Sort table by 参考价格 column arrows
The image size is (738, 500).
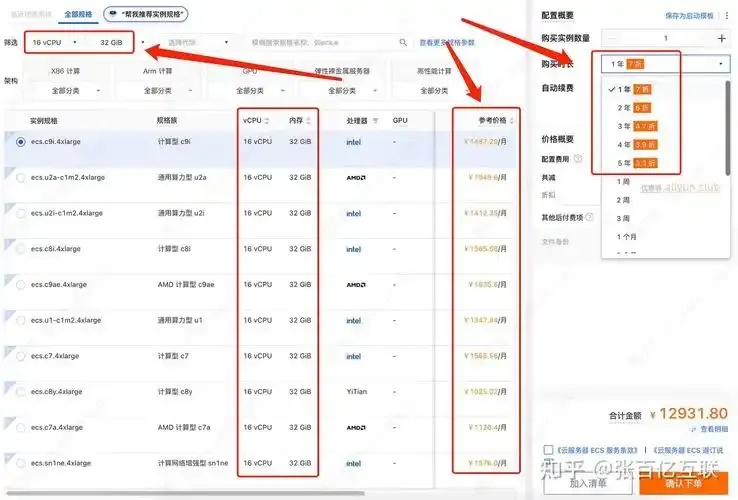pyautogui.click(x=512, y=121)
